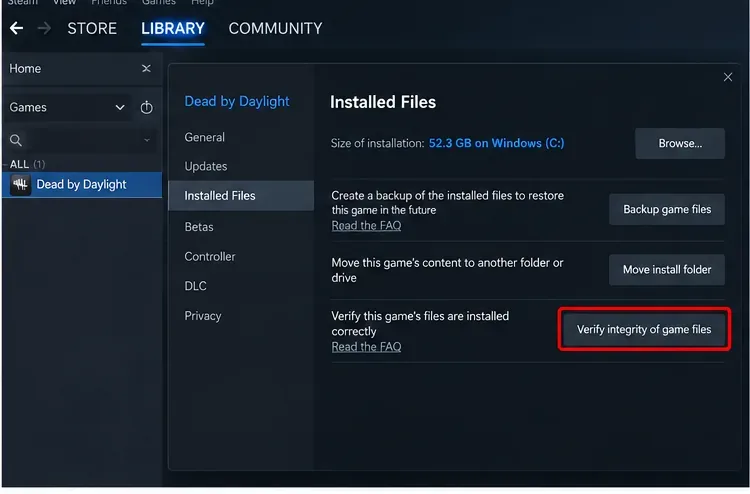Close the Home sidebar with the X
The height and width of the screenshot is (494, 750).
(146, 68)
